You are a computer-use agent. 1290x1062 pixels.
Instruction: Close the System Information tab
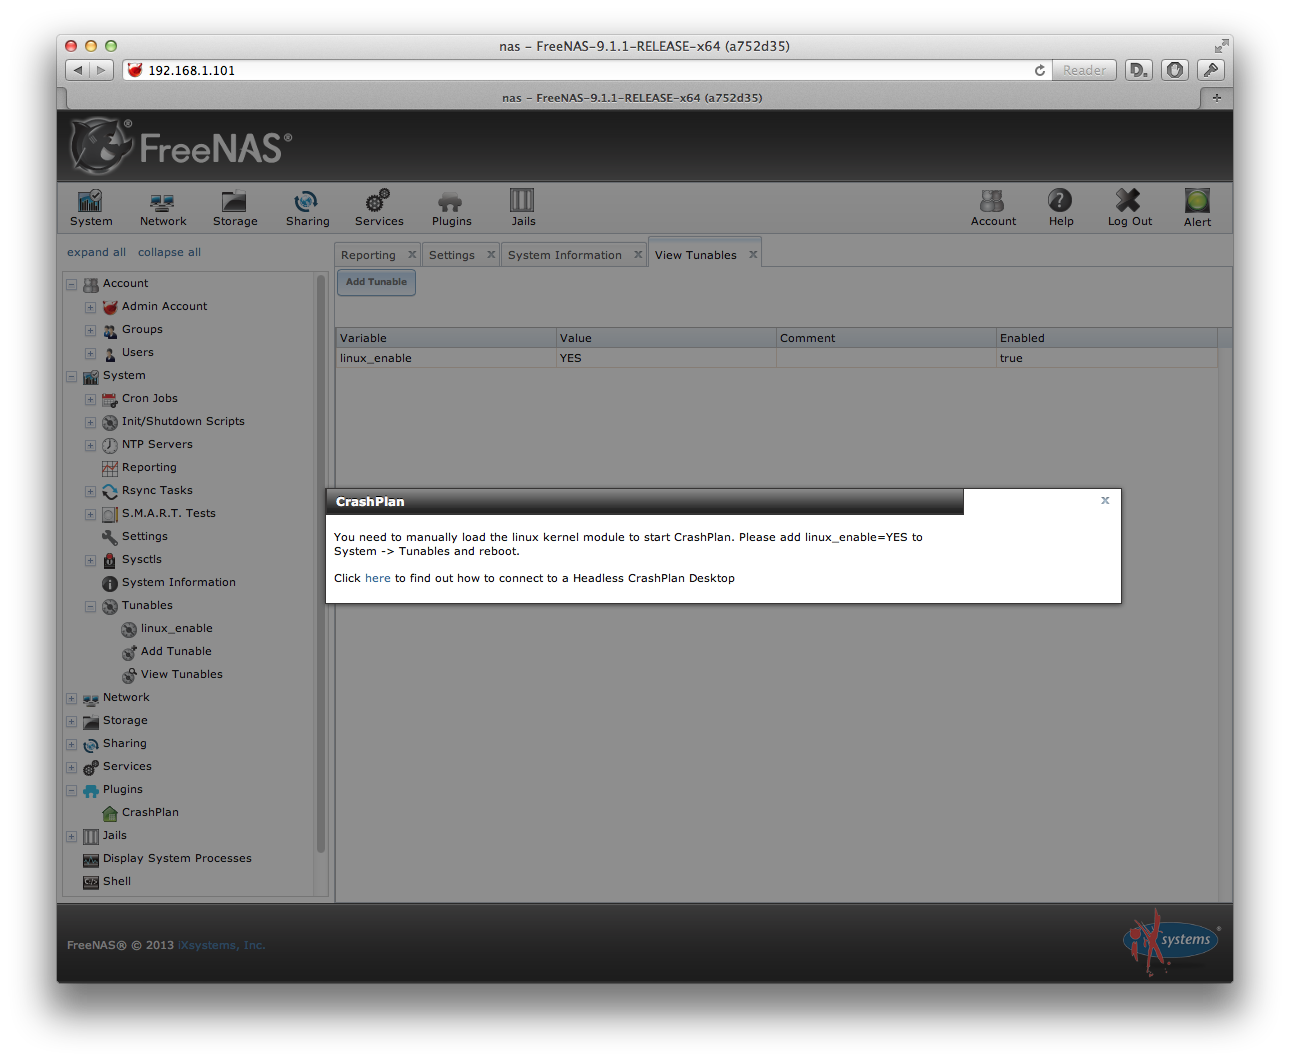[638, 254]
